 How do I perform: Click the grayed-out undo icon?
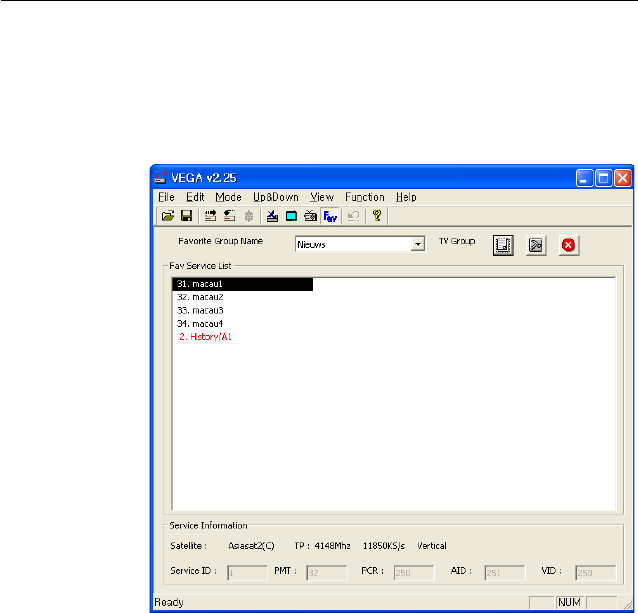coord(353,216)
